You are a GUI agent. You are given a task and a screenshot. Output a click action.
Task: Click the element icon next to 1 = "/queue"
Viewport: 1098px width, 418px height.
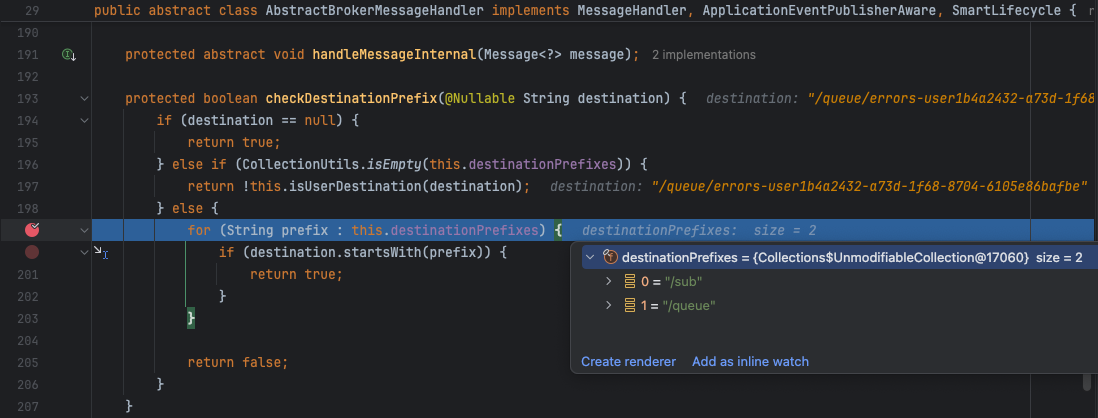tap(630, 305)
